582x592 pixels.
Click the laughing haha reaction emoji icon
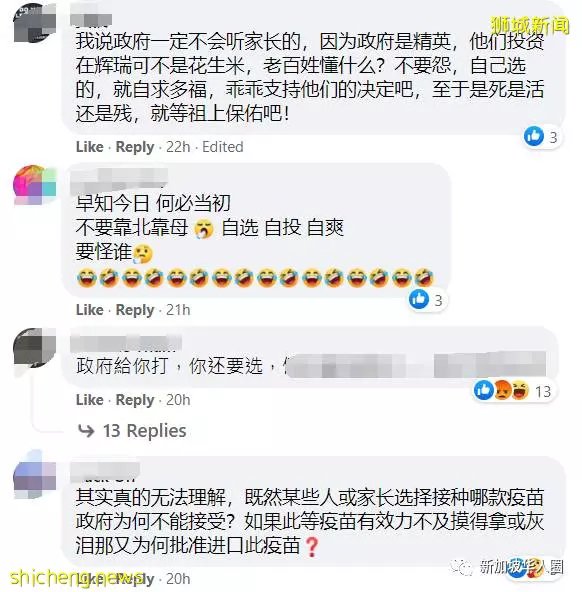[x=520, y=390]
